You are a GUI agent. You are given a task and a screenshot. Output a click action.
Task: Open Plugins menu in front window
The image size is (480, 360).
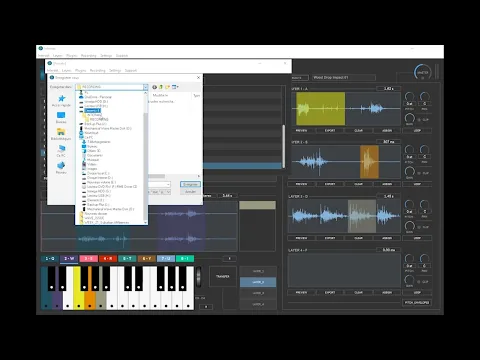tap(81, 71)
